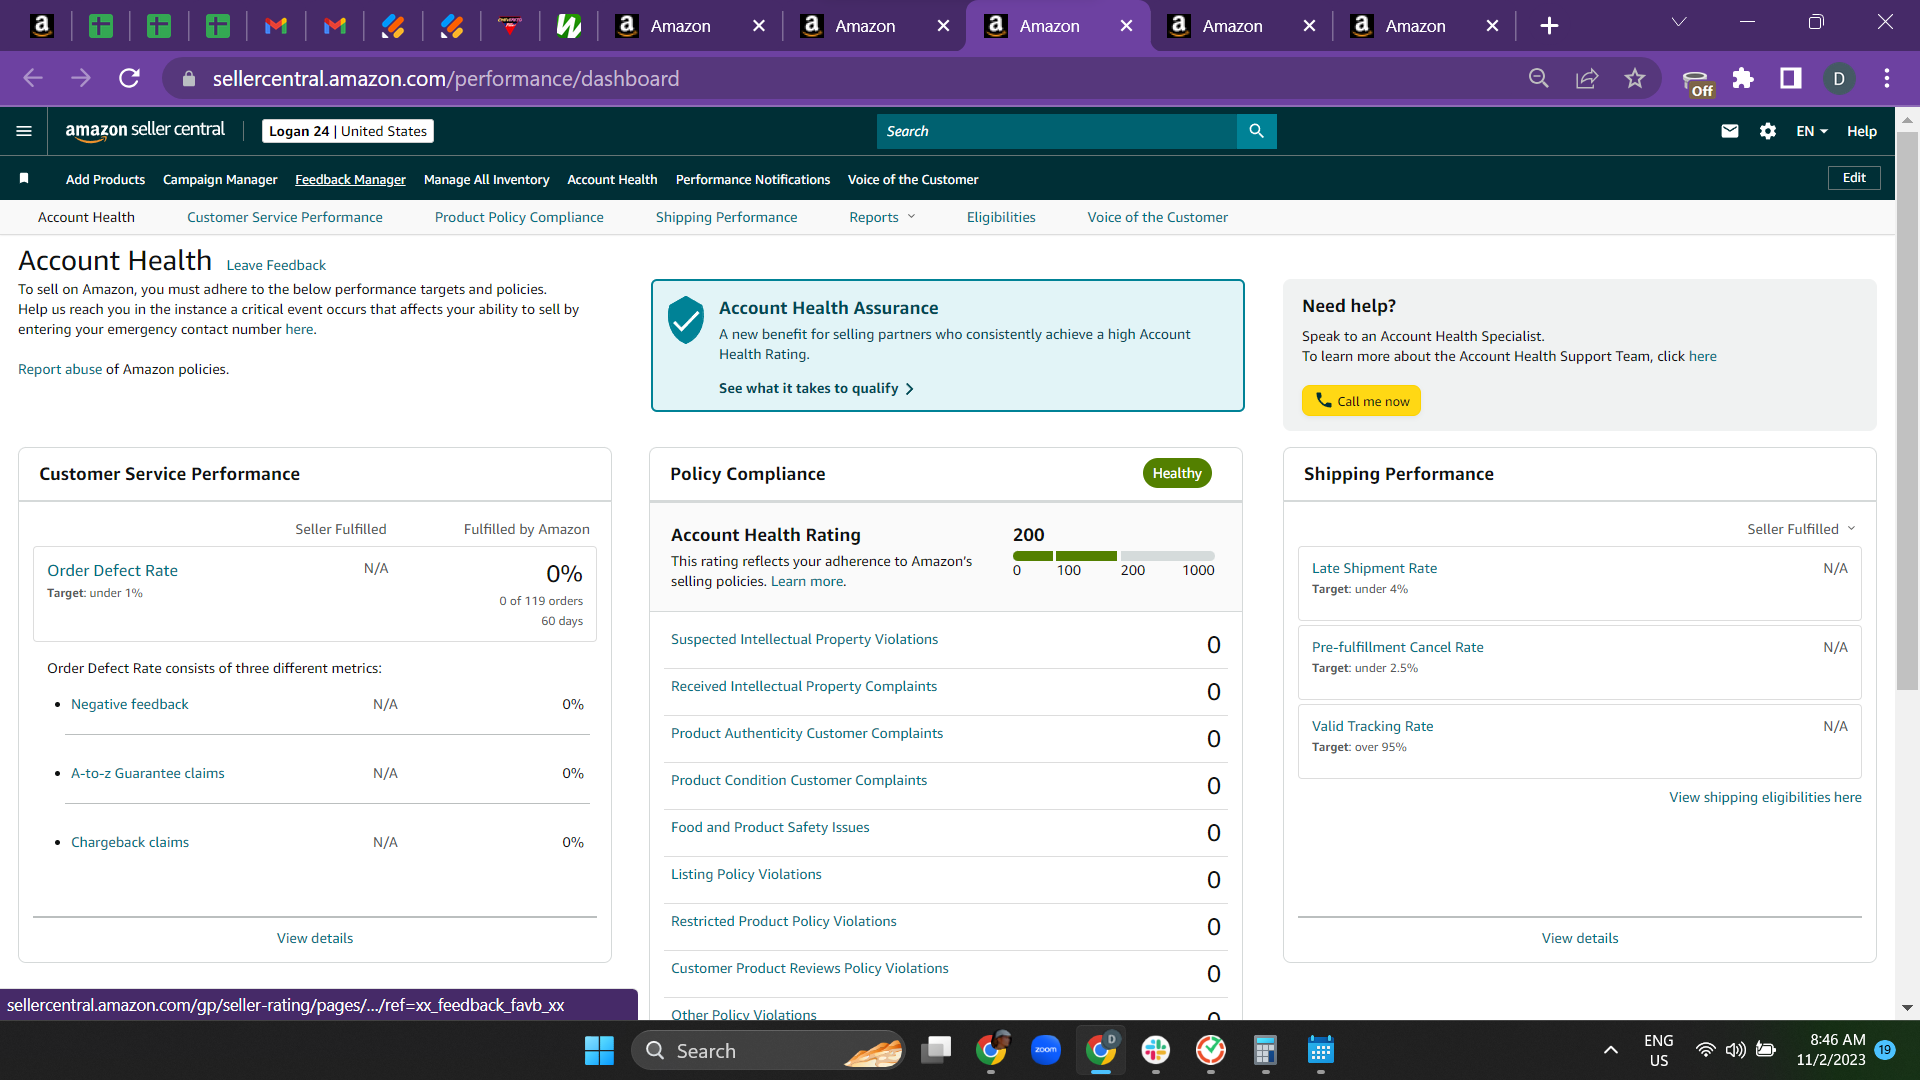Open the EN language dropdown

click(1812, 131)
